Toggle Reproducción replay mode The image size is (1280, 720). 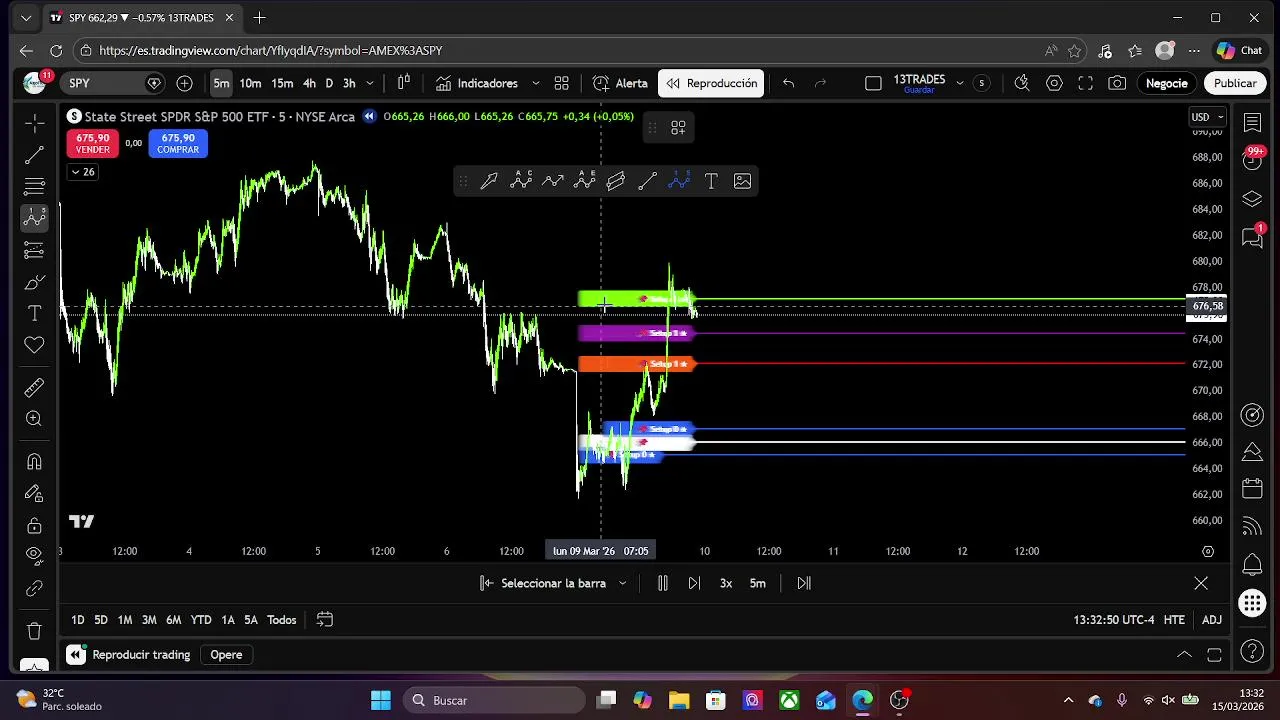pyautogui.click(x=711, y=83)
